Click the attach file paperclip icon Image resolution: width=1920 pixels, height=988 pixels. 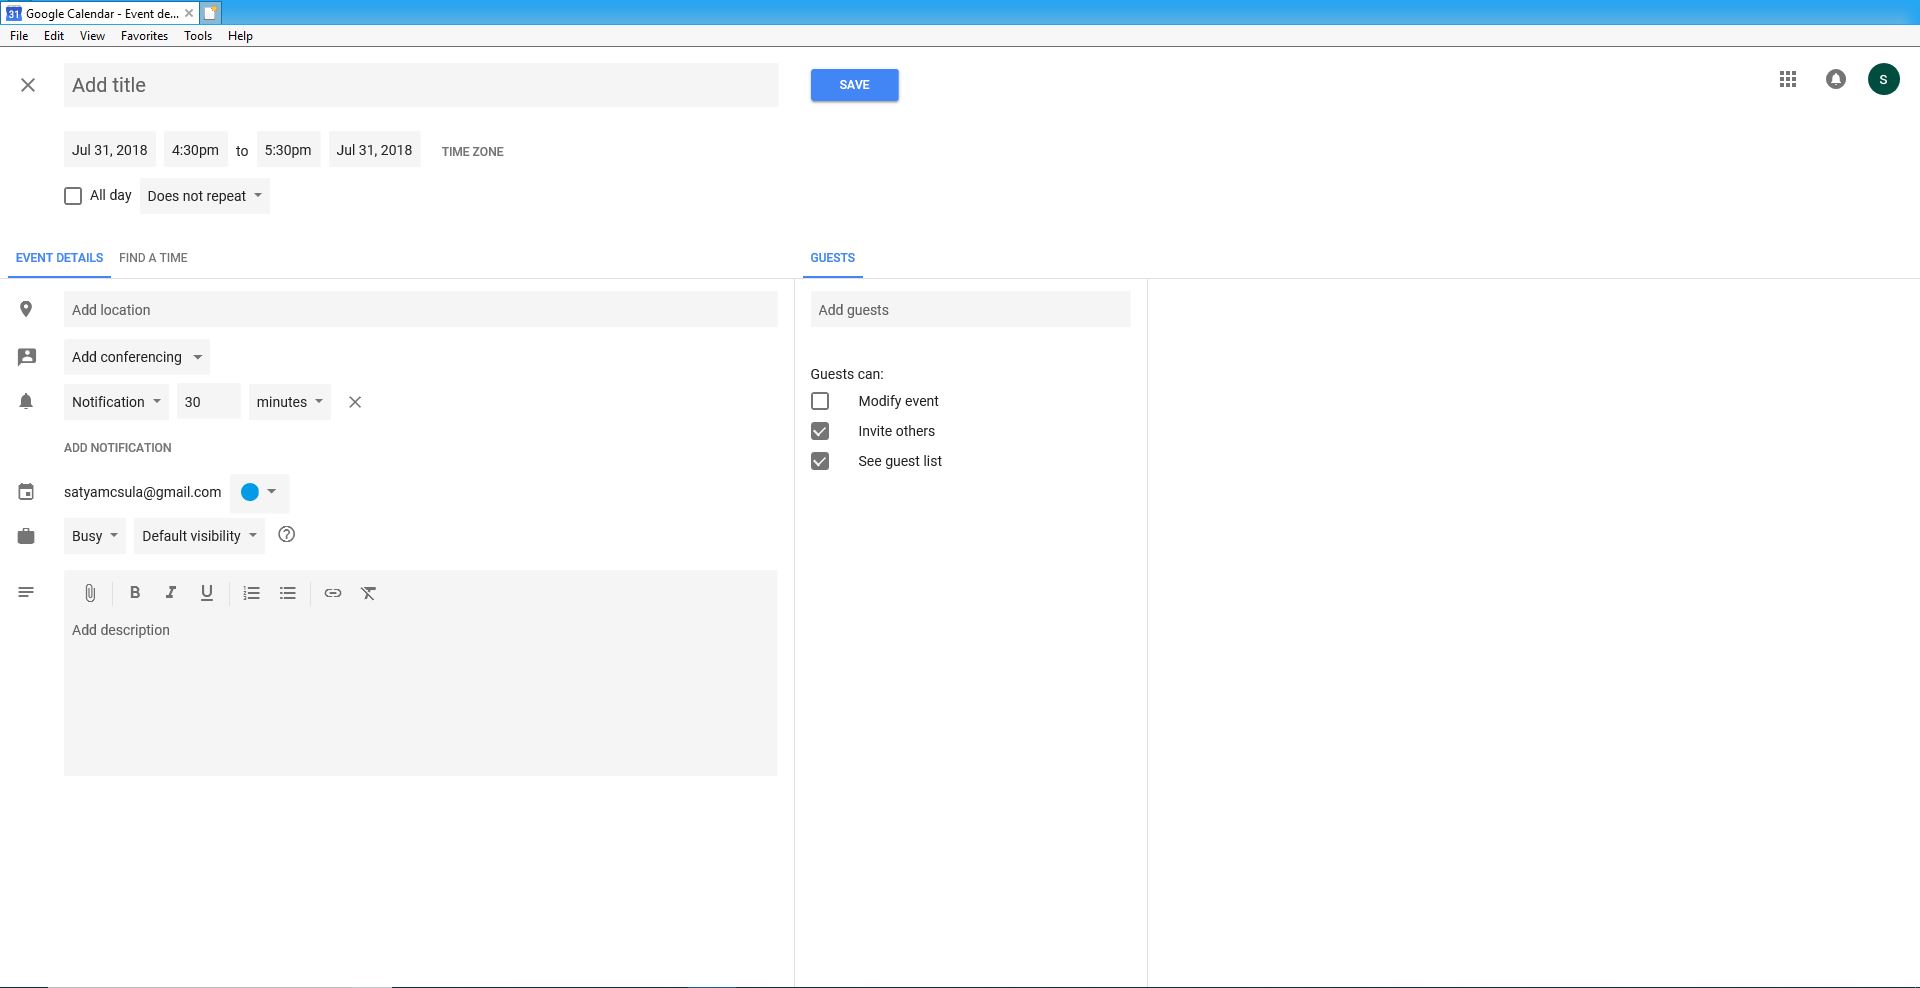tap(90, 593)
